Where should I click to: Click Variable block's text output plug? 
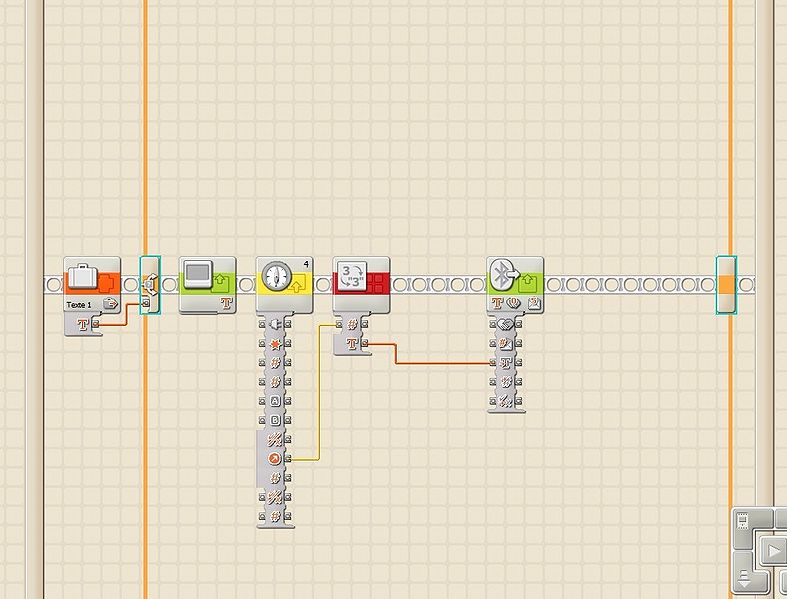[95, 324]
